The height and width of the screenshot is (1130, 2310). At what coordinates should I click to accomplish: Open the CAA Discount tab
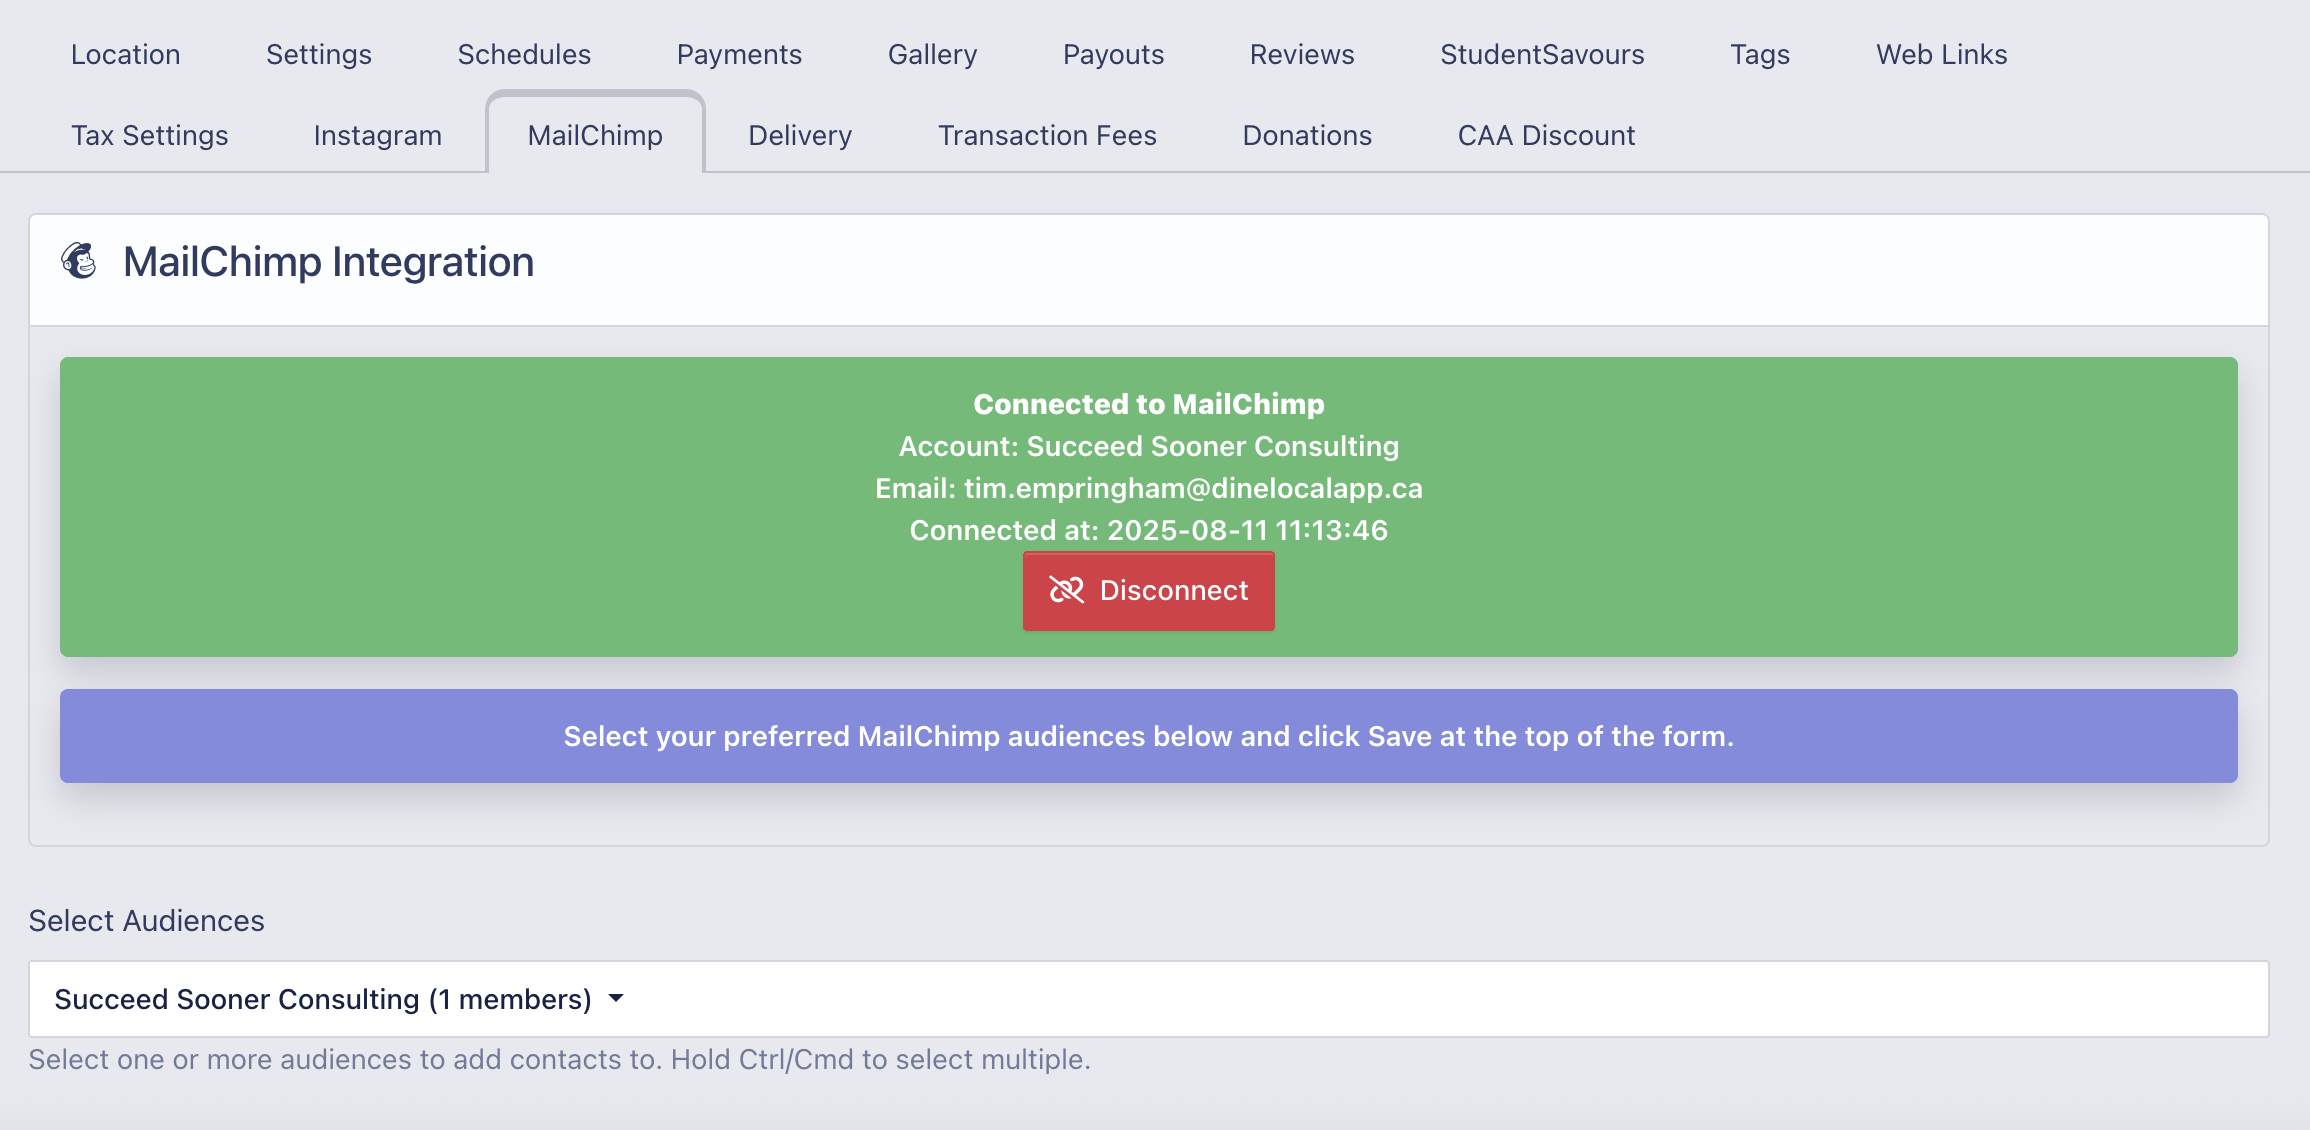pyautogui.click(x=1546, y=135)
